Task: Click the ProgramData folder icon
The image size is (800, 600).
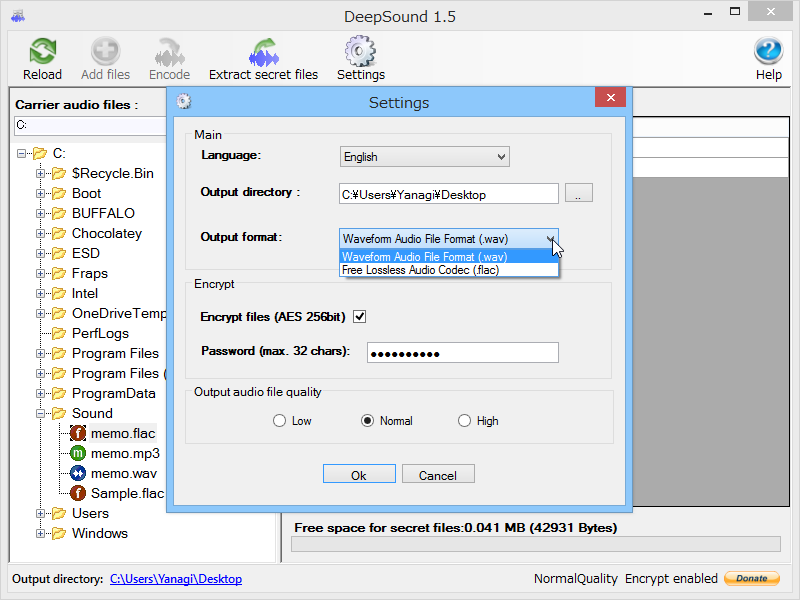Action: click(59, 393)
